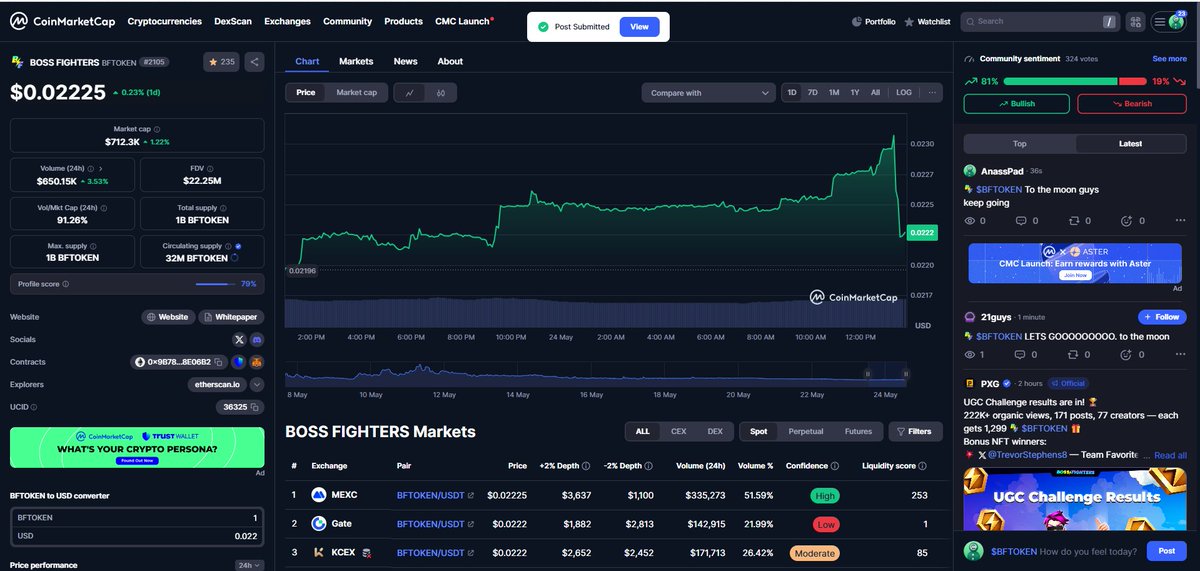Viewport: 1200px width, 571px height.
Task: Add BOSS FIGHTERS to watchlist via star
Action: (221, 62)
